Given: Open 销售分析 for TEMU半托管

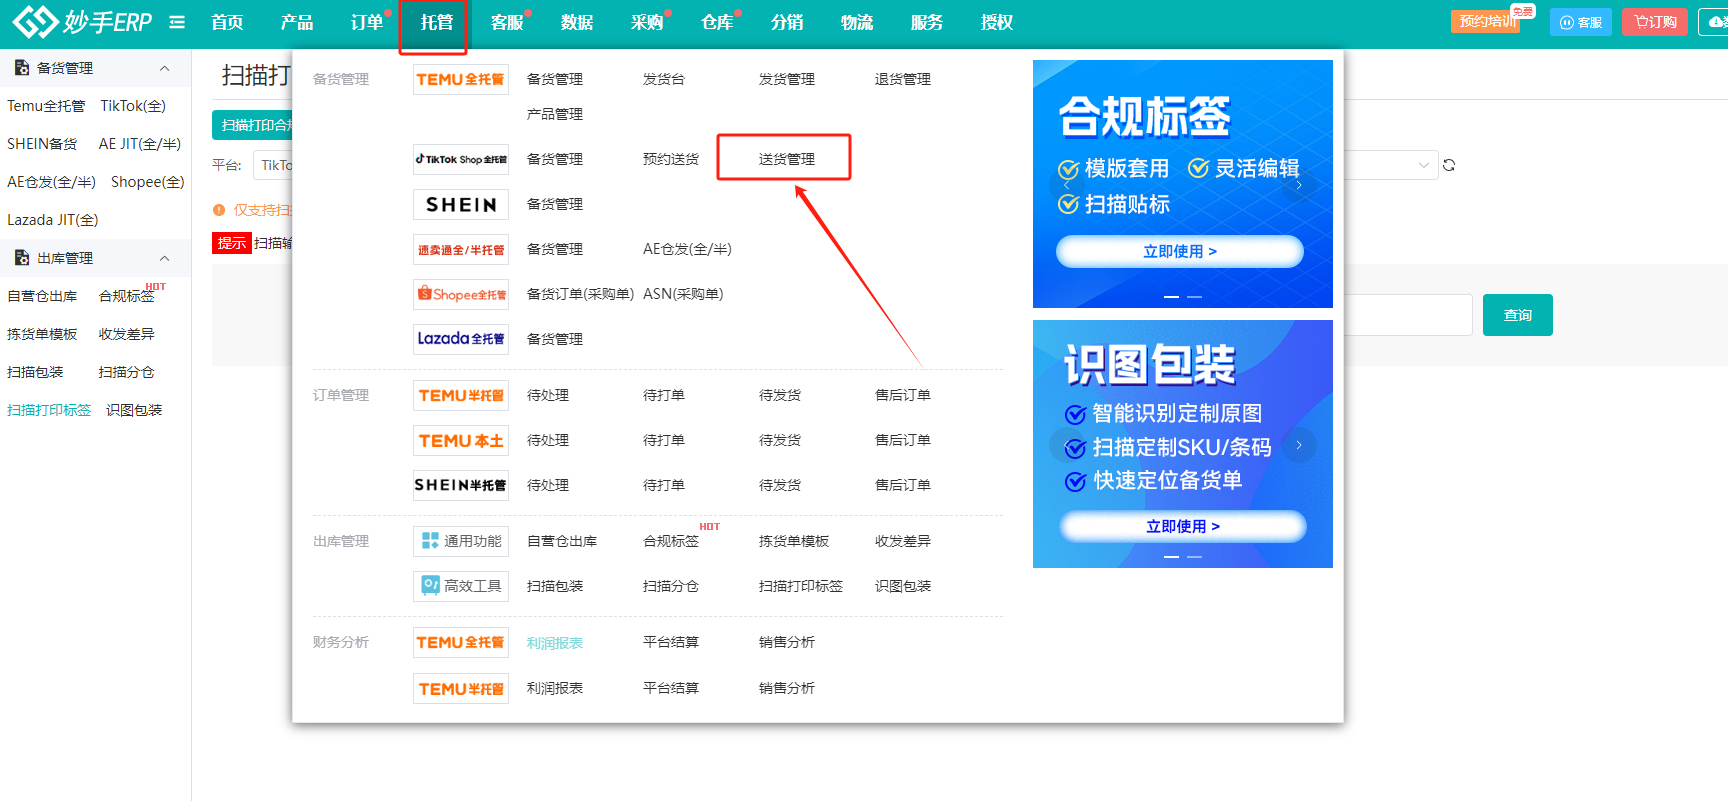Looking at the screenshot, I should [x=787, y=688].
